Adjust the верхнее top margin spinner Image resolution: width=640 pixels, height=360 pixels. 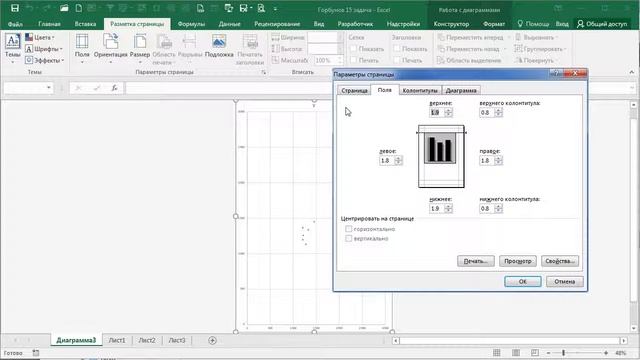448,113
